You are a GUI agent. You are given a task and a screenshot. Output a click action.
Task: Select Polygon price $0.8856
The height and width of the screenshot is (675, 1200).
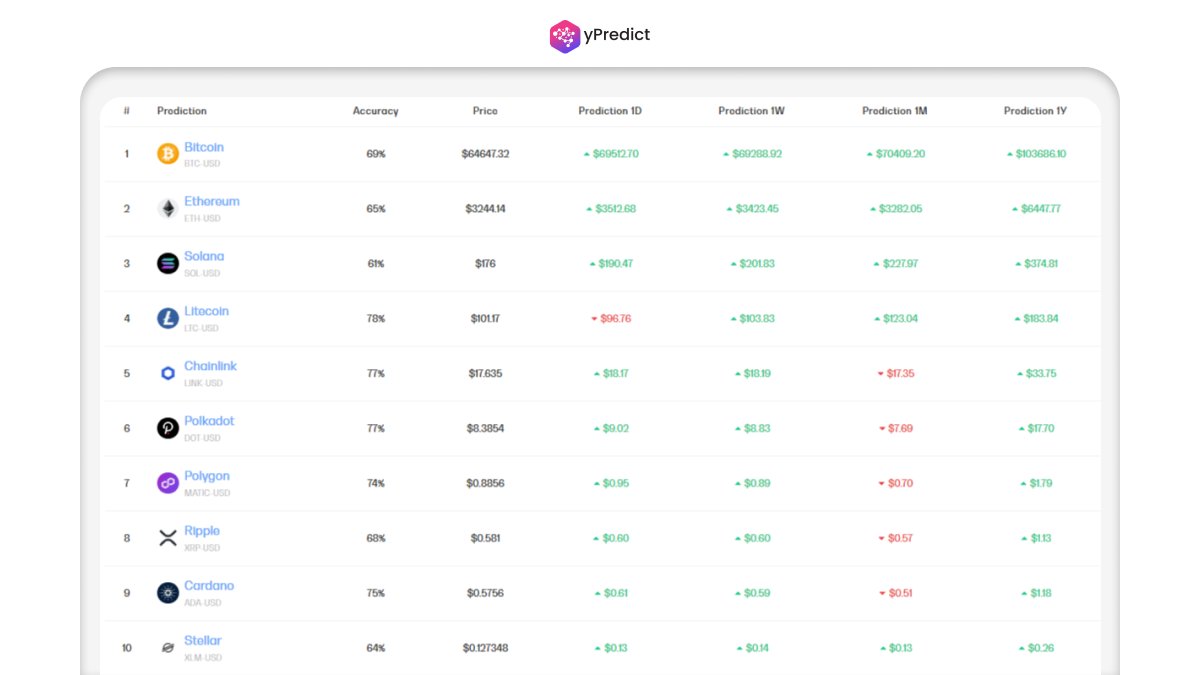485,483
